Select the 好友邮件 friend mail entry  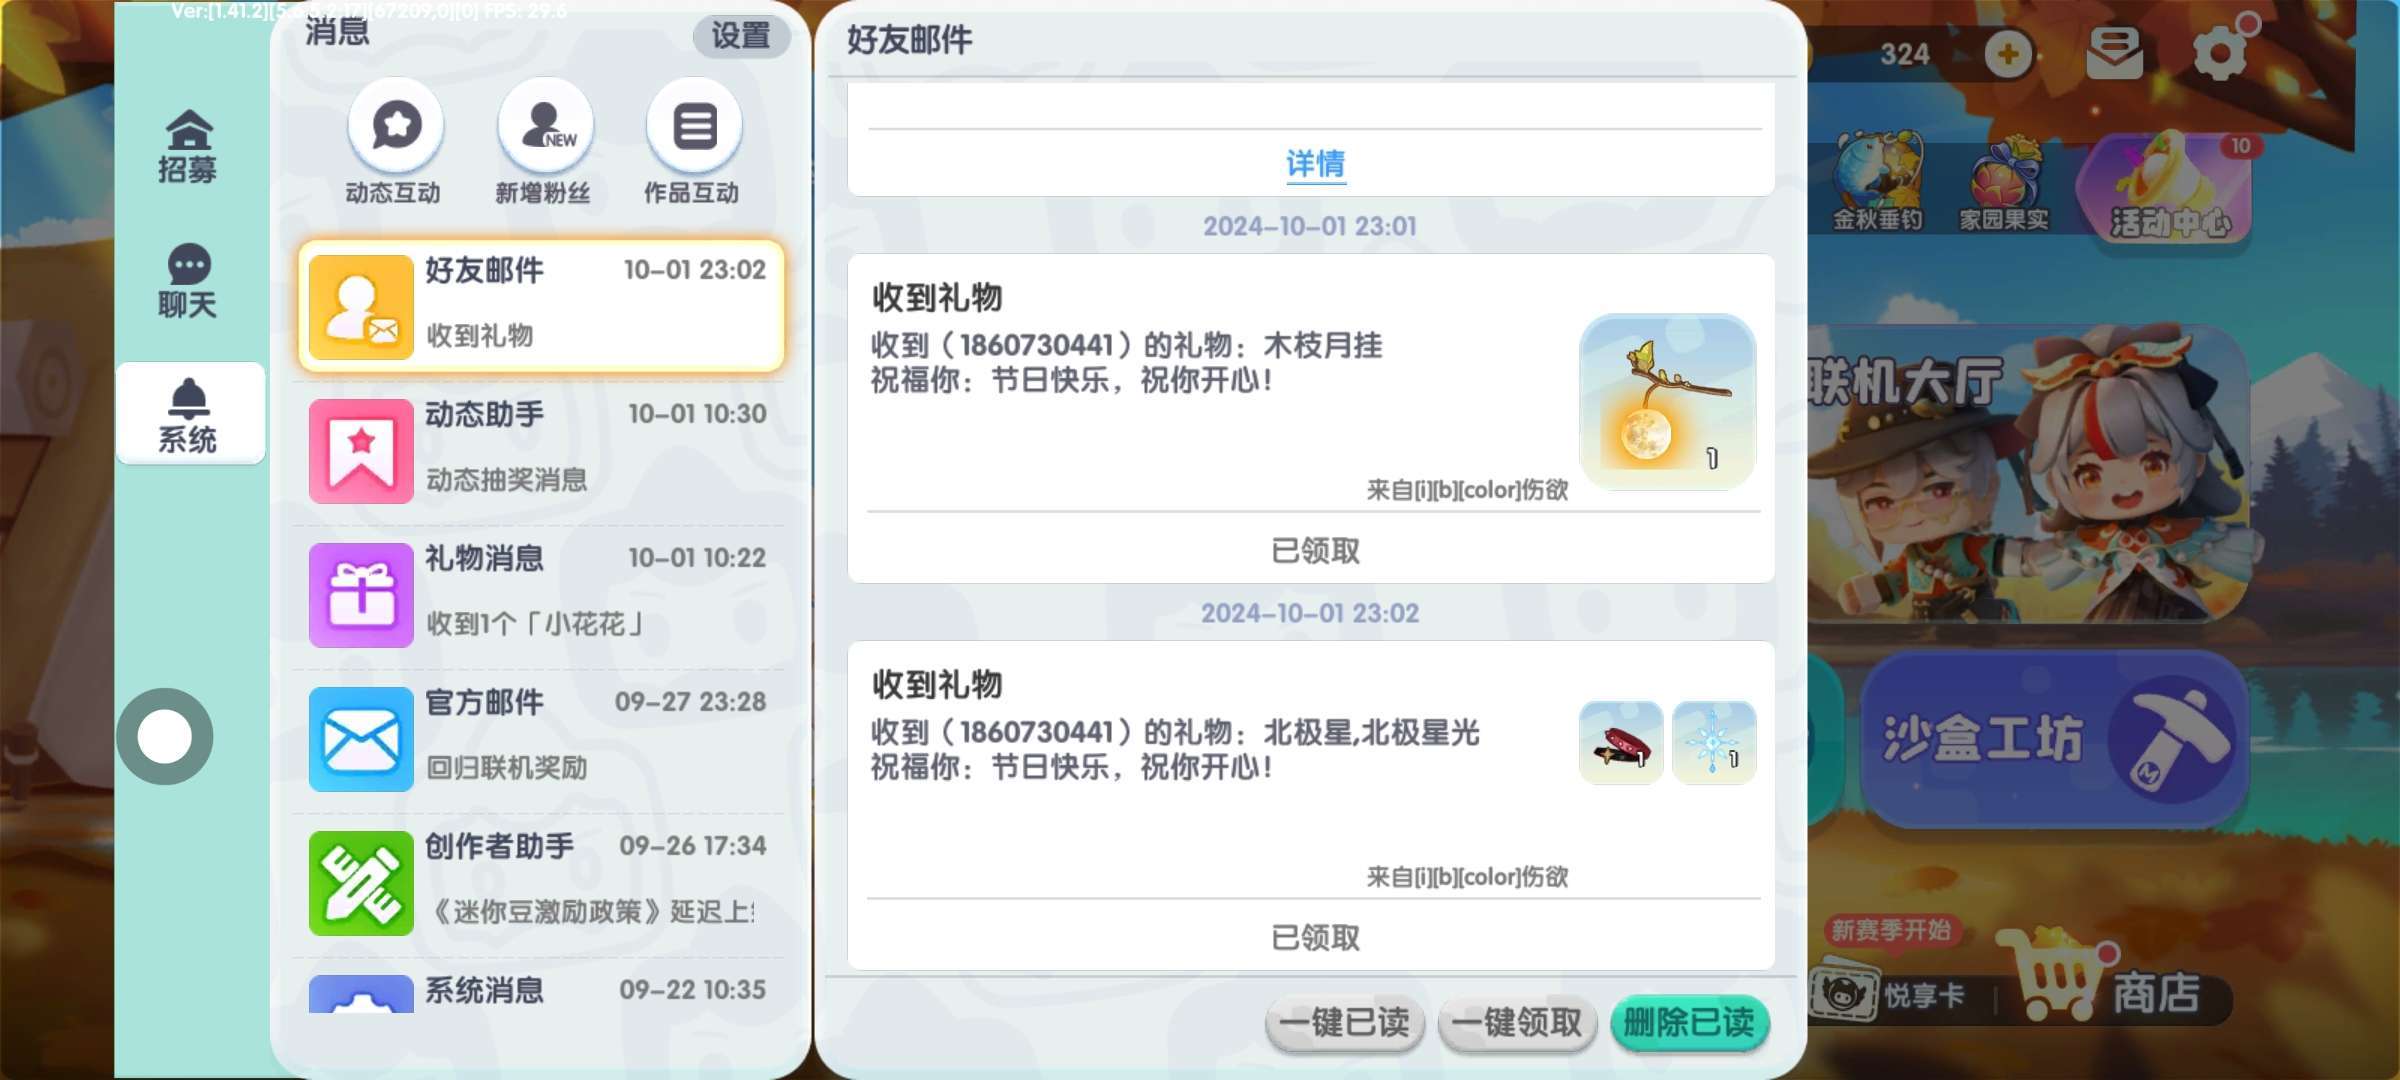click(541, 306)
